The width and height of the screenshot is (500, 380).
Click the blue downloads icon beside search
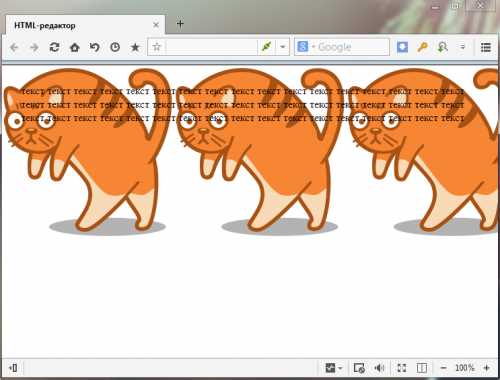402,47
